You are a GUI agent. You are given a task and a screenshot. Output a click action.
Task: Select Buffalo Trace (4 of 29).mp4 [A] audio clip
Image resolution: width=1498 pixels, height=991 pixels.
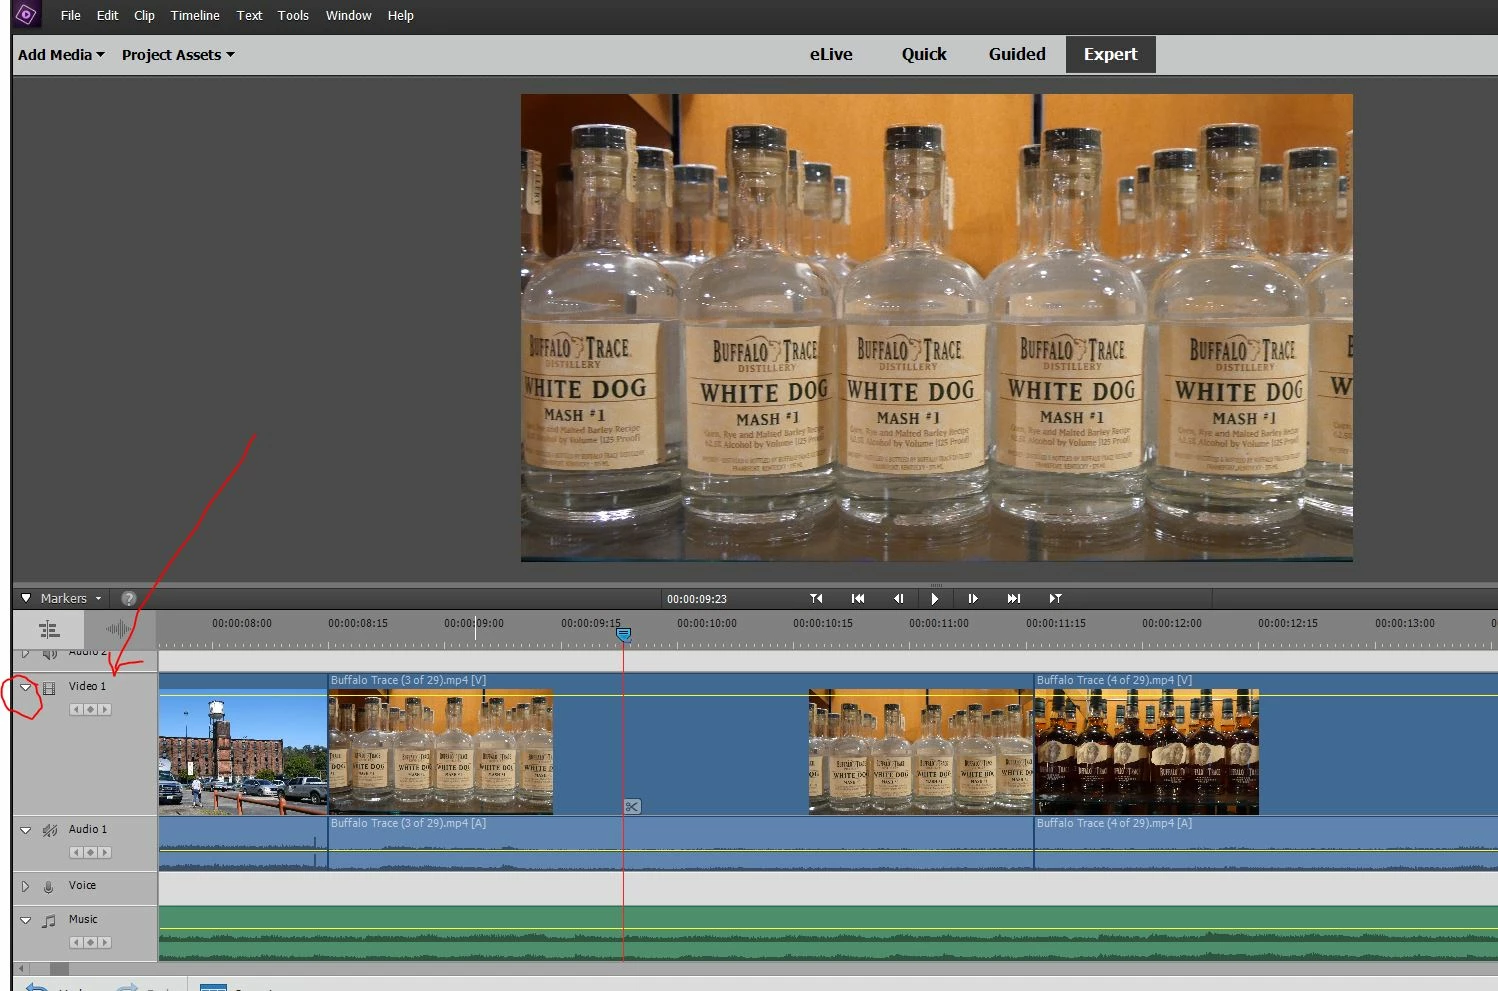pyautogui.click(x=1265, y=843)
